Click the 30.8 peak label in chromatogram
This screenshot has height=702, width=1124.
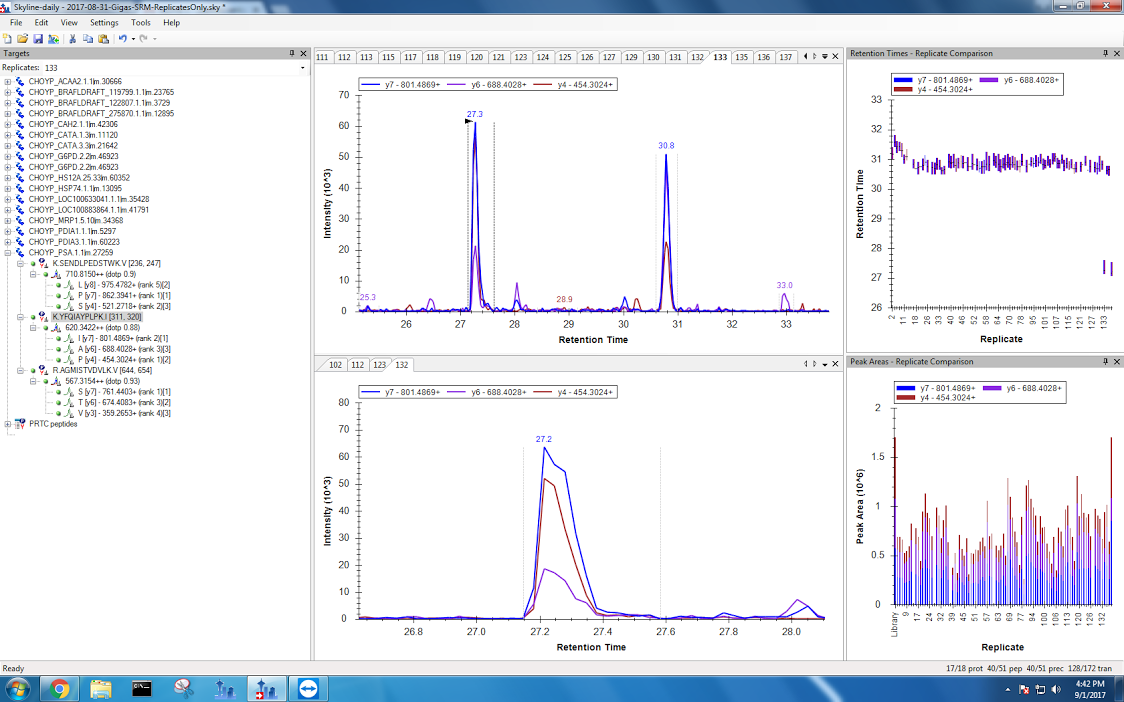[666, 146]
